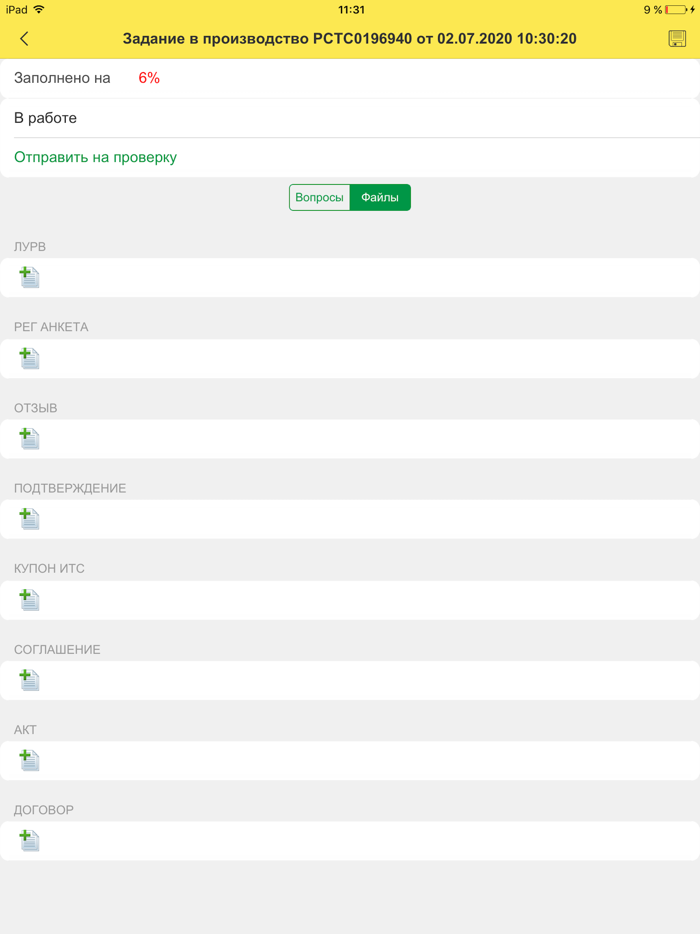Add file under АКТ section

coord(29,760)
